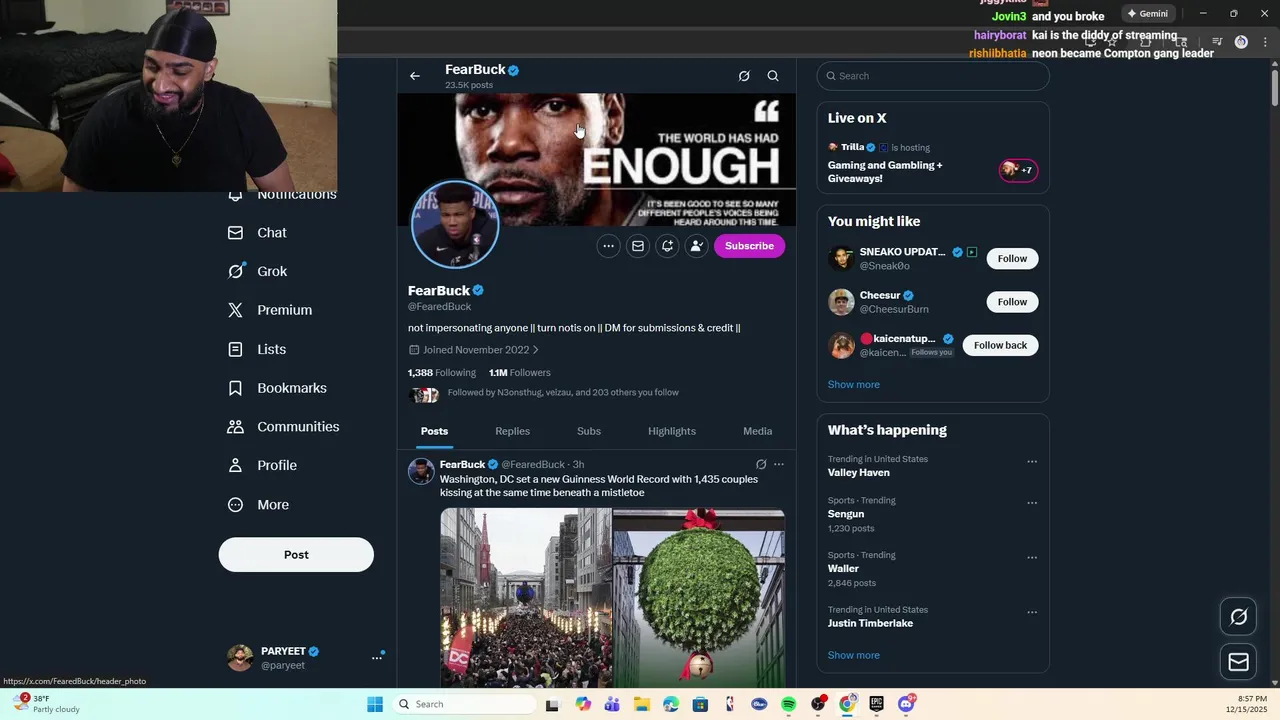Screen dimensions: 1280x720
Task: Click FearBuck's blue verified badge by profile name
Action: (478, 291)
